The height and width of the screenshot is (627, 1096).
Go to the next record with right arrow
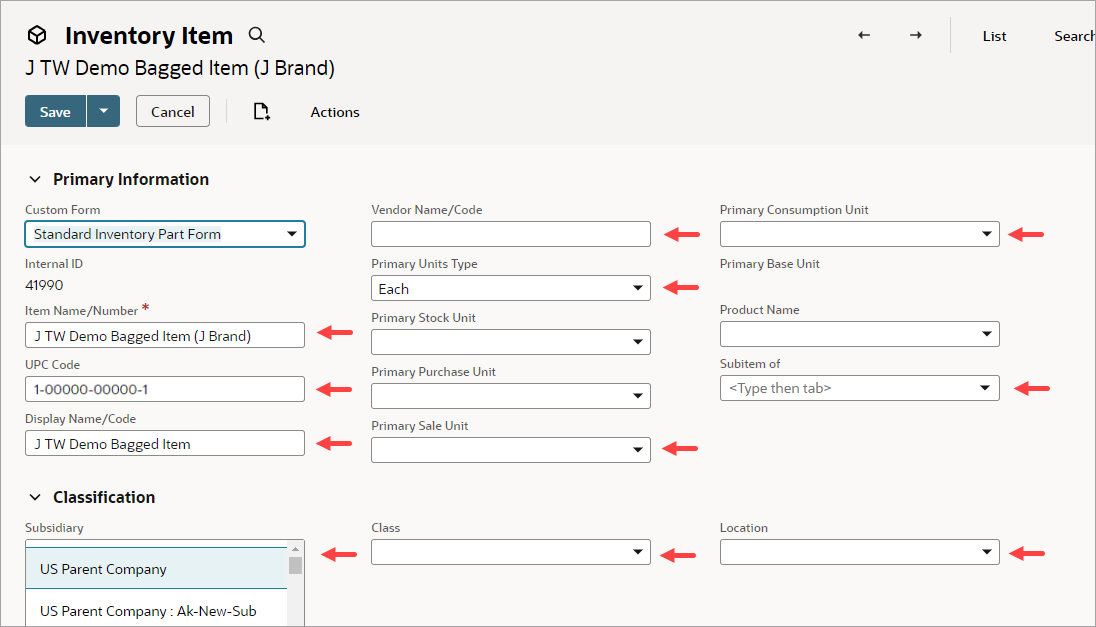[916, 35]
